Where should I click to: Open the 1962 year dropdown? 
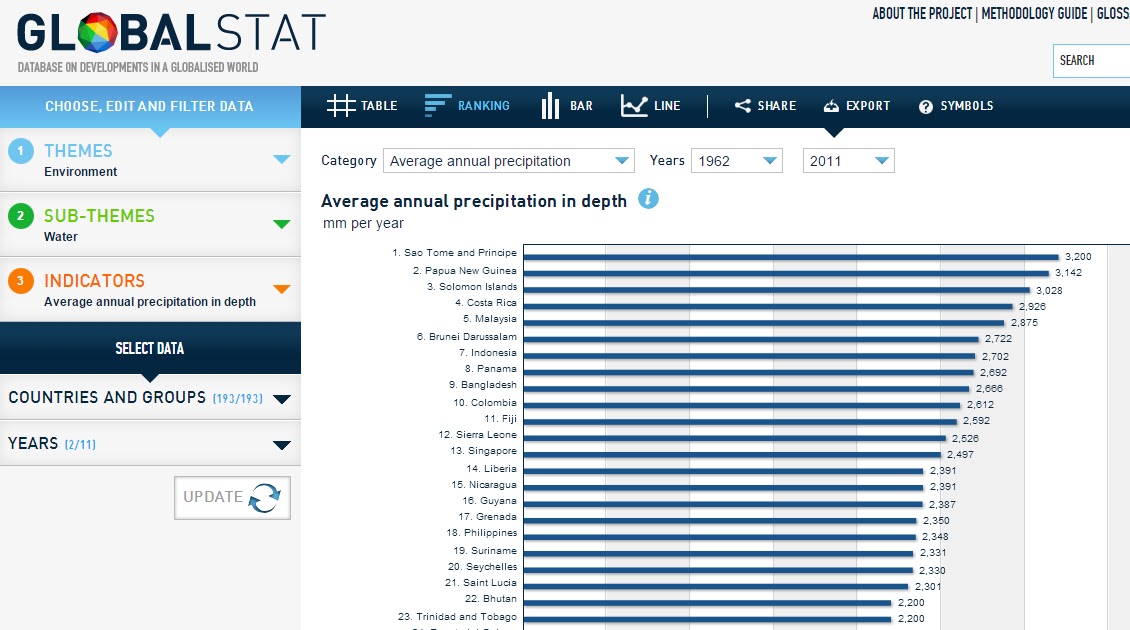click(737, 161)
